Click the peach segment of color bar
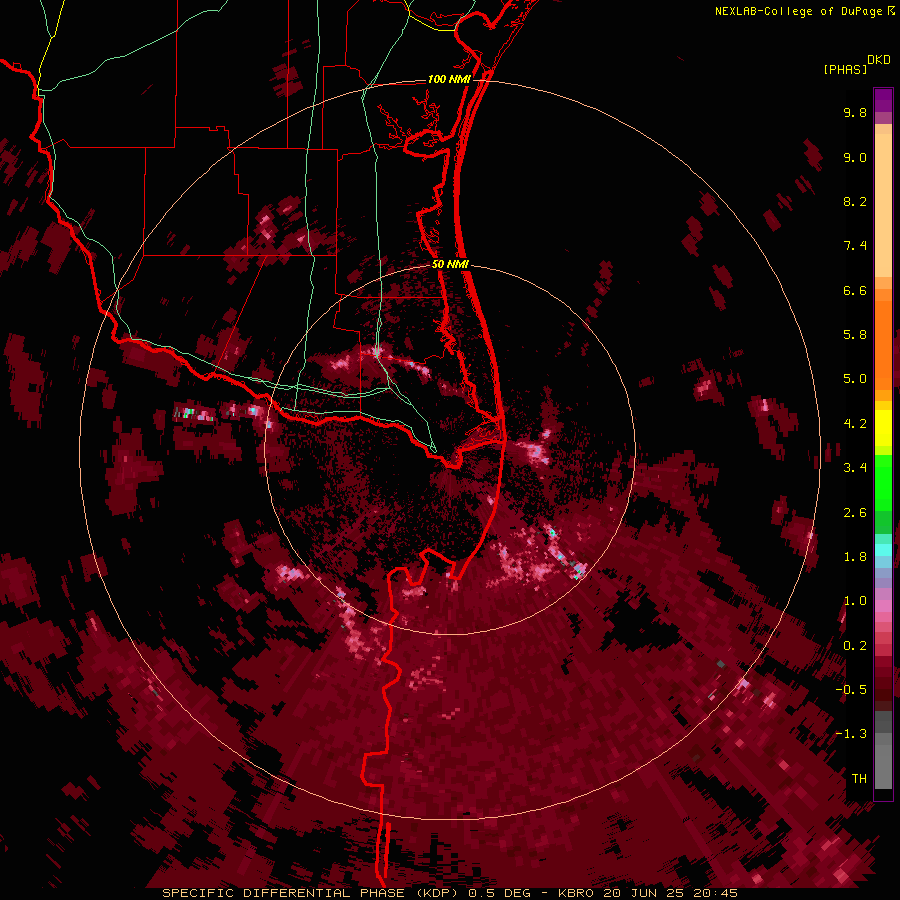Image resolution: width=900 pixels, height=900 pixels. click(883, 201)
